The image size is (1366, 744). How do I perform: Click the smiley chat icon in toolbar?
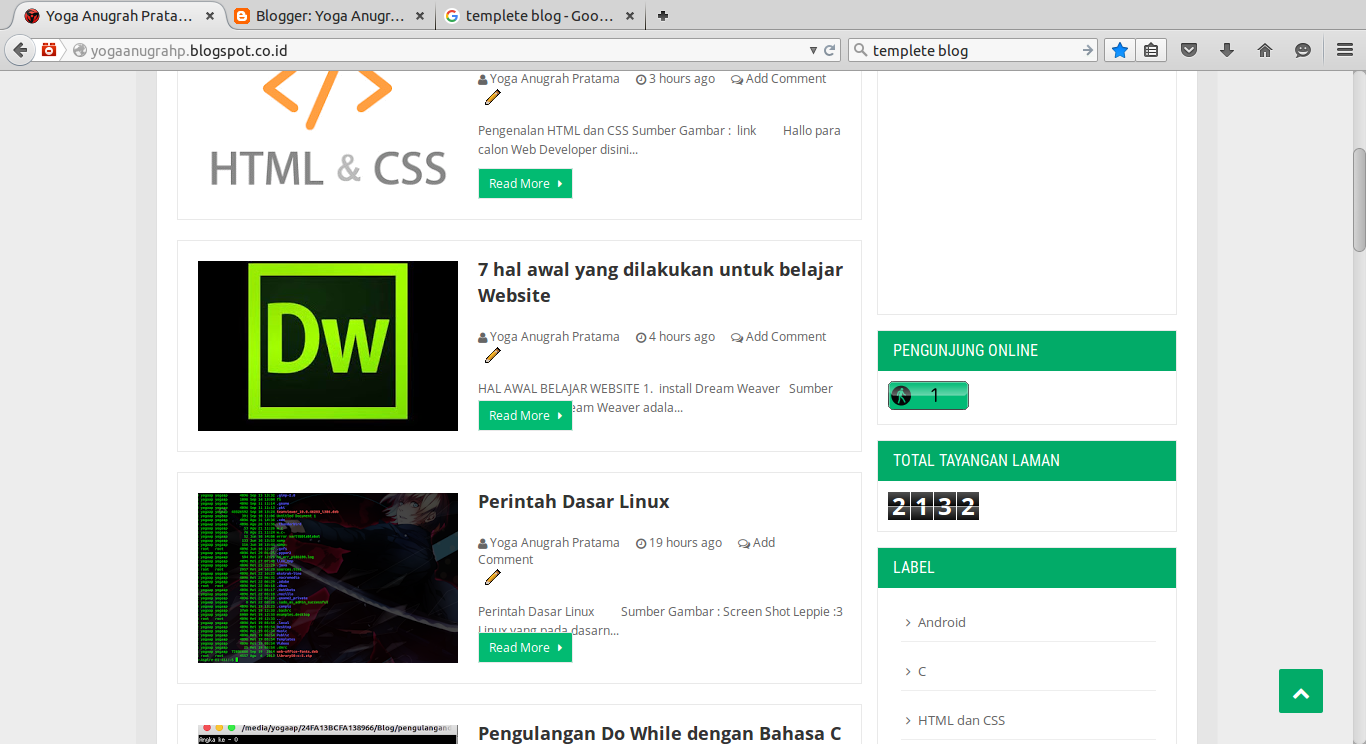pyautogui.click(x=1303, y=50)
